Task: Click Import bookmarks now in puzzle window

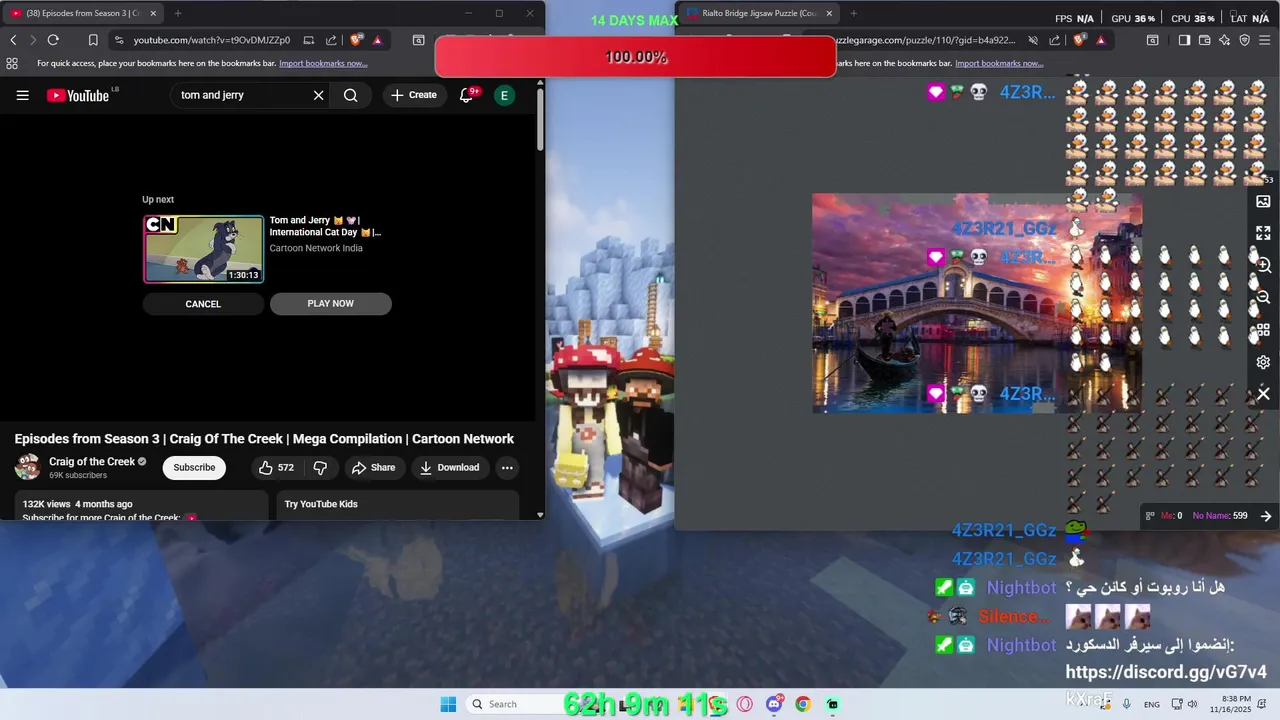Action: pos(999,63)
